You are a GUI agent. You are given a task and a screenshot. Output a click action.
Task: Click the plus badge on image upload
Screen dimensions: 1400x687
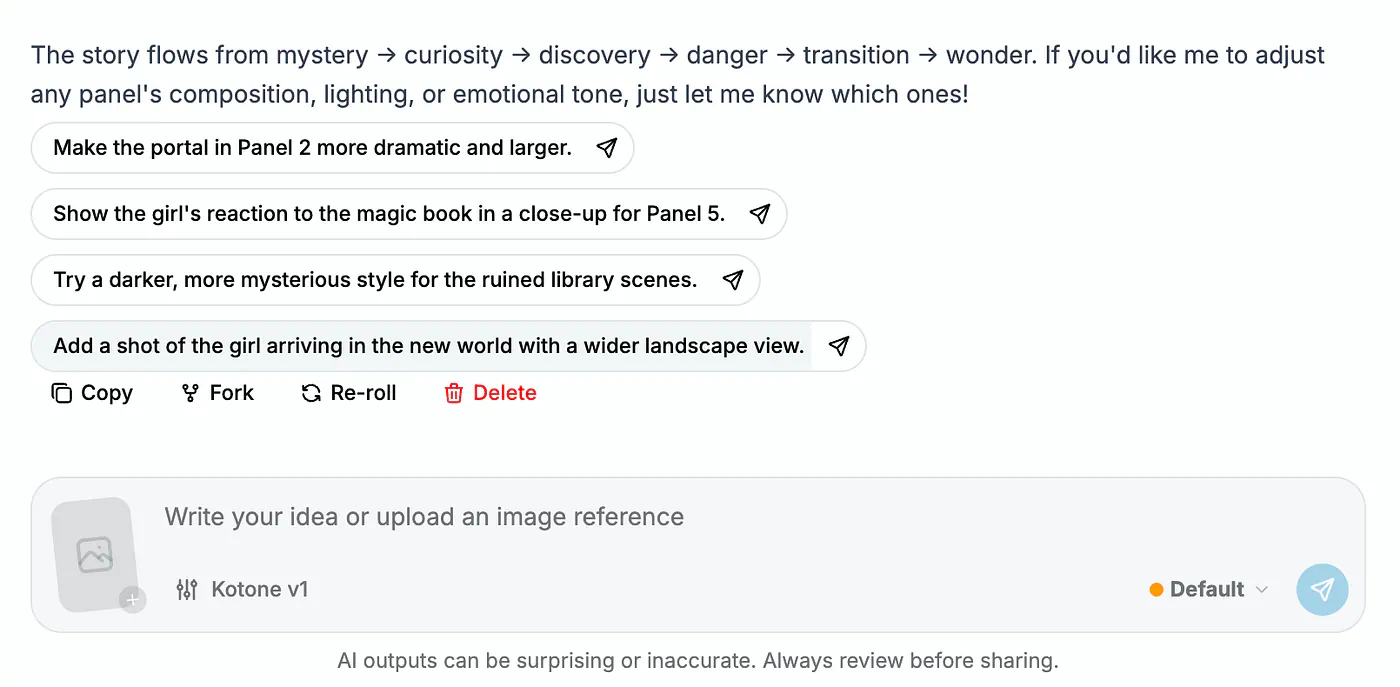pyautogui.click(x=132, y=600)
